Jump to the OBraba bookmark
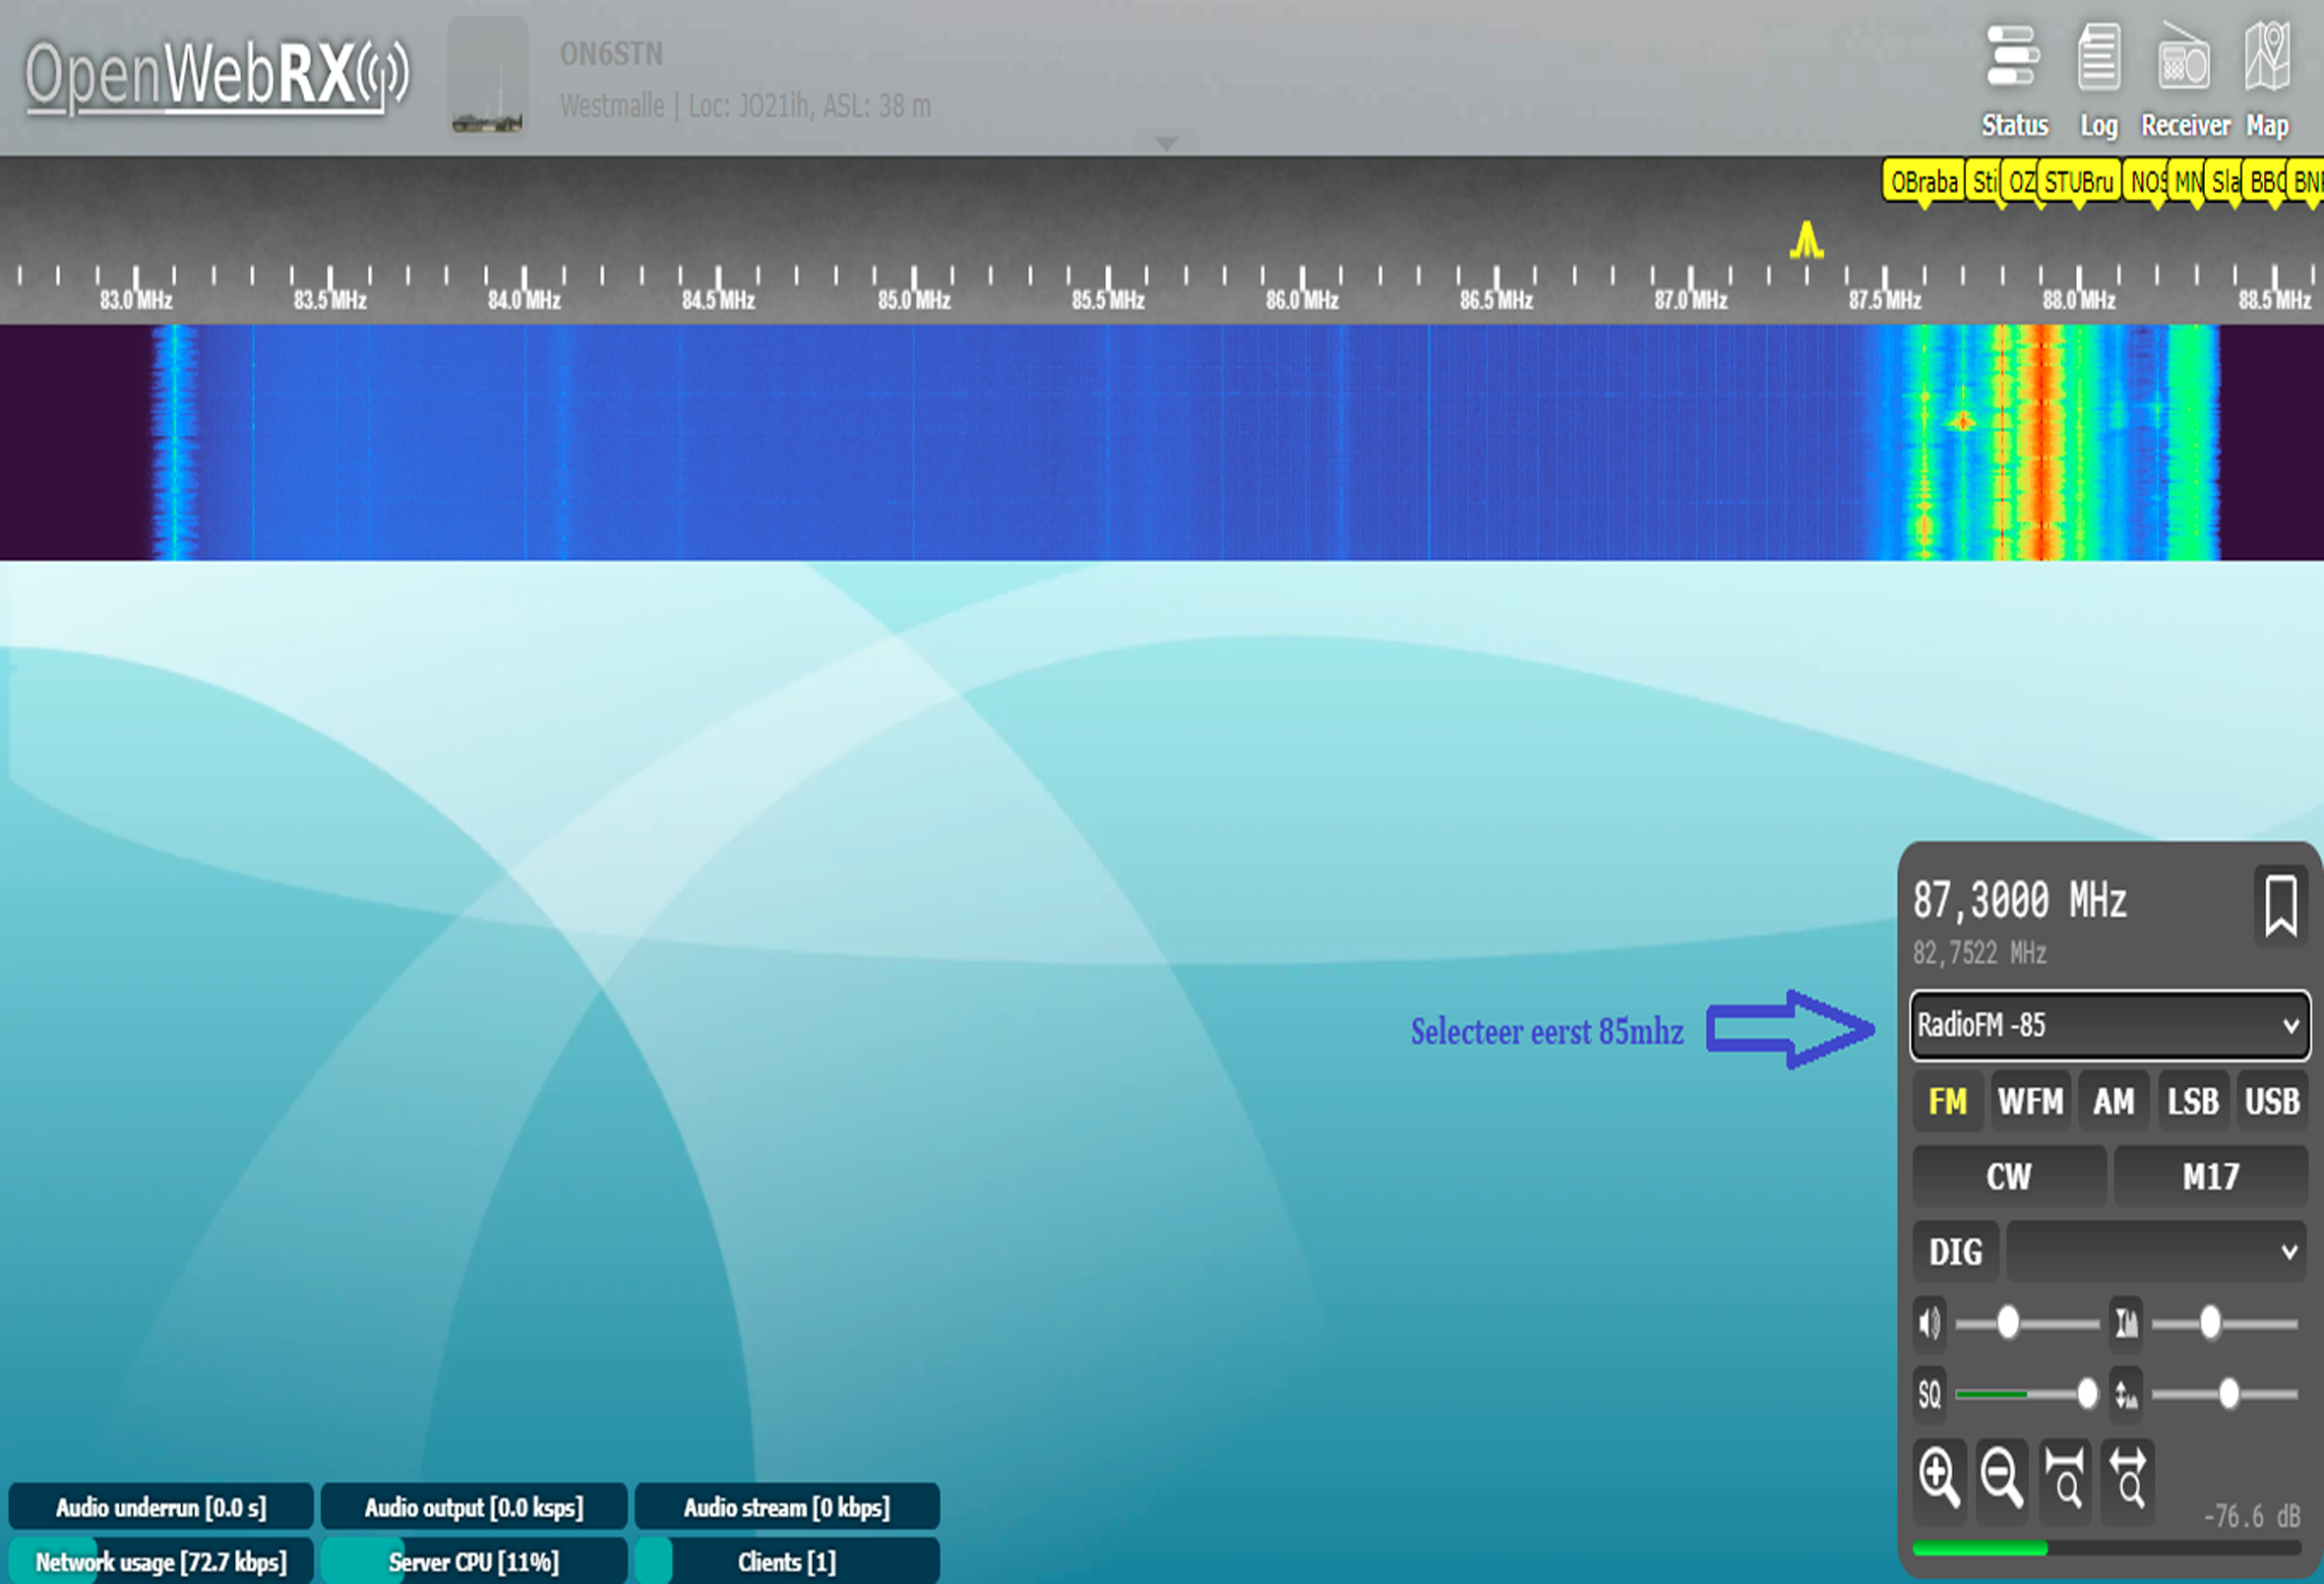This screenshot has width=2324, height=1584. click(1923, 182)
